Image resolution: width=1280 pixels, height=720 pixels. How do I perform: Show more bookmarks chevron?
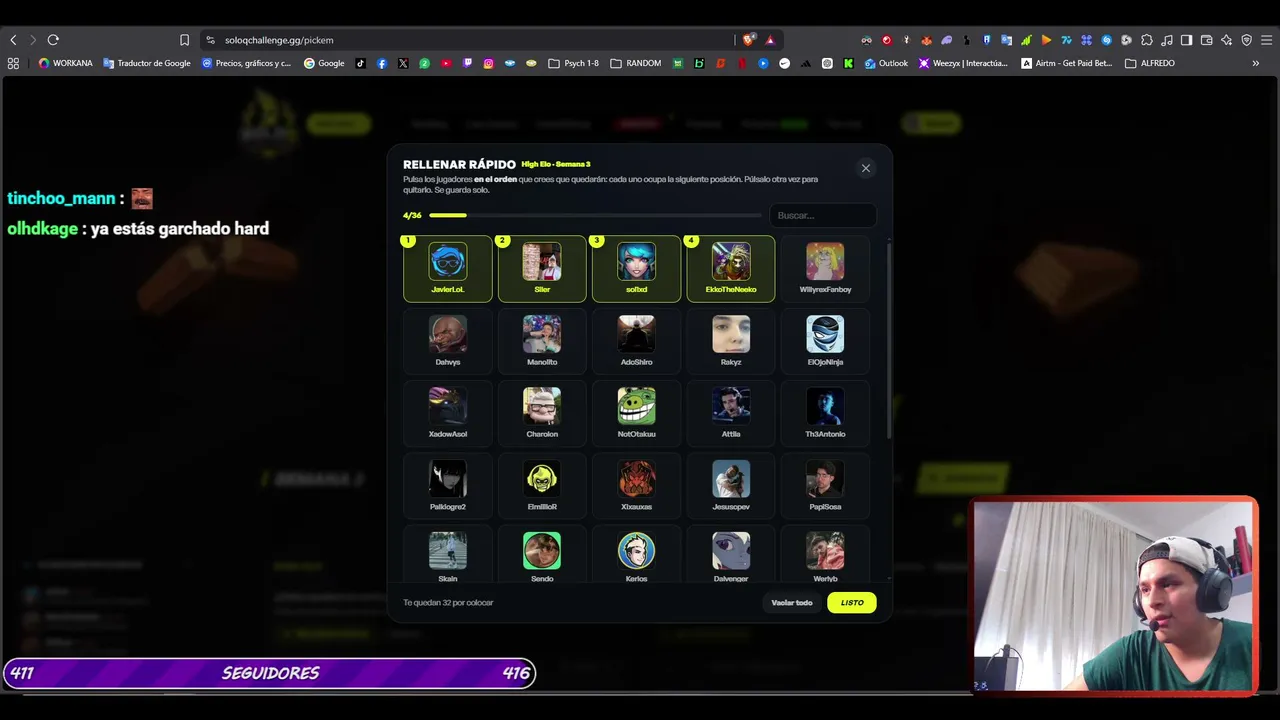coord(1255,63)
